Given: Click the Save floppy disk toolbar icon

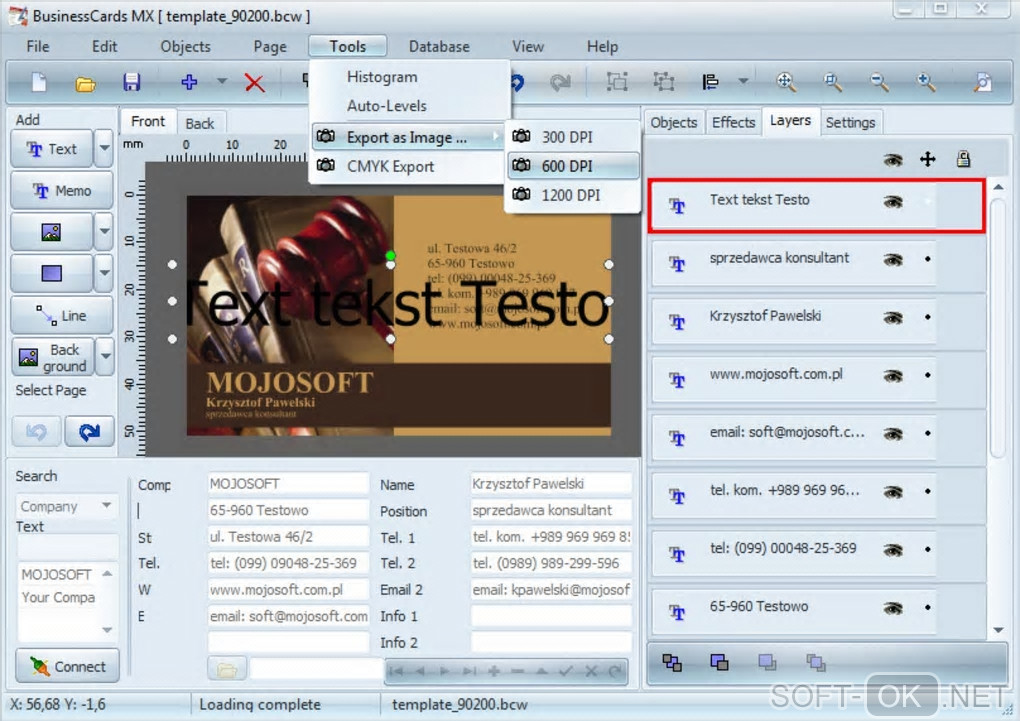Looking at the screenshot, I should click(131, 83).
